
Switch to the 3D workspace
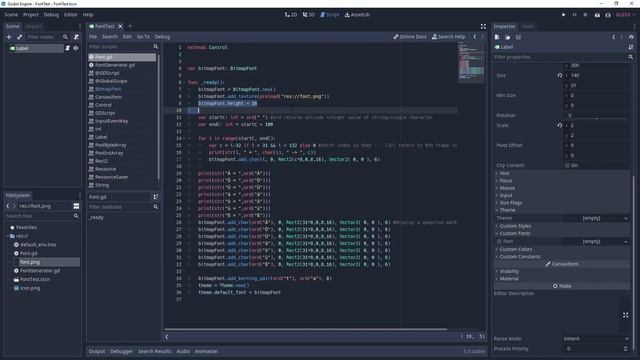[309, 15]
